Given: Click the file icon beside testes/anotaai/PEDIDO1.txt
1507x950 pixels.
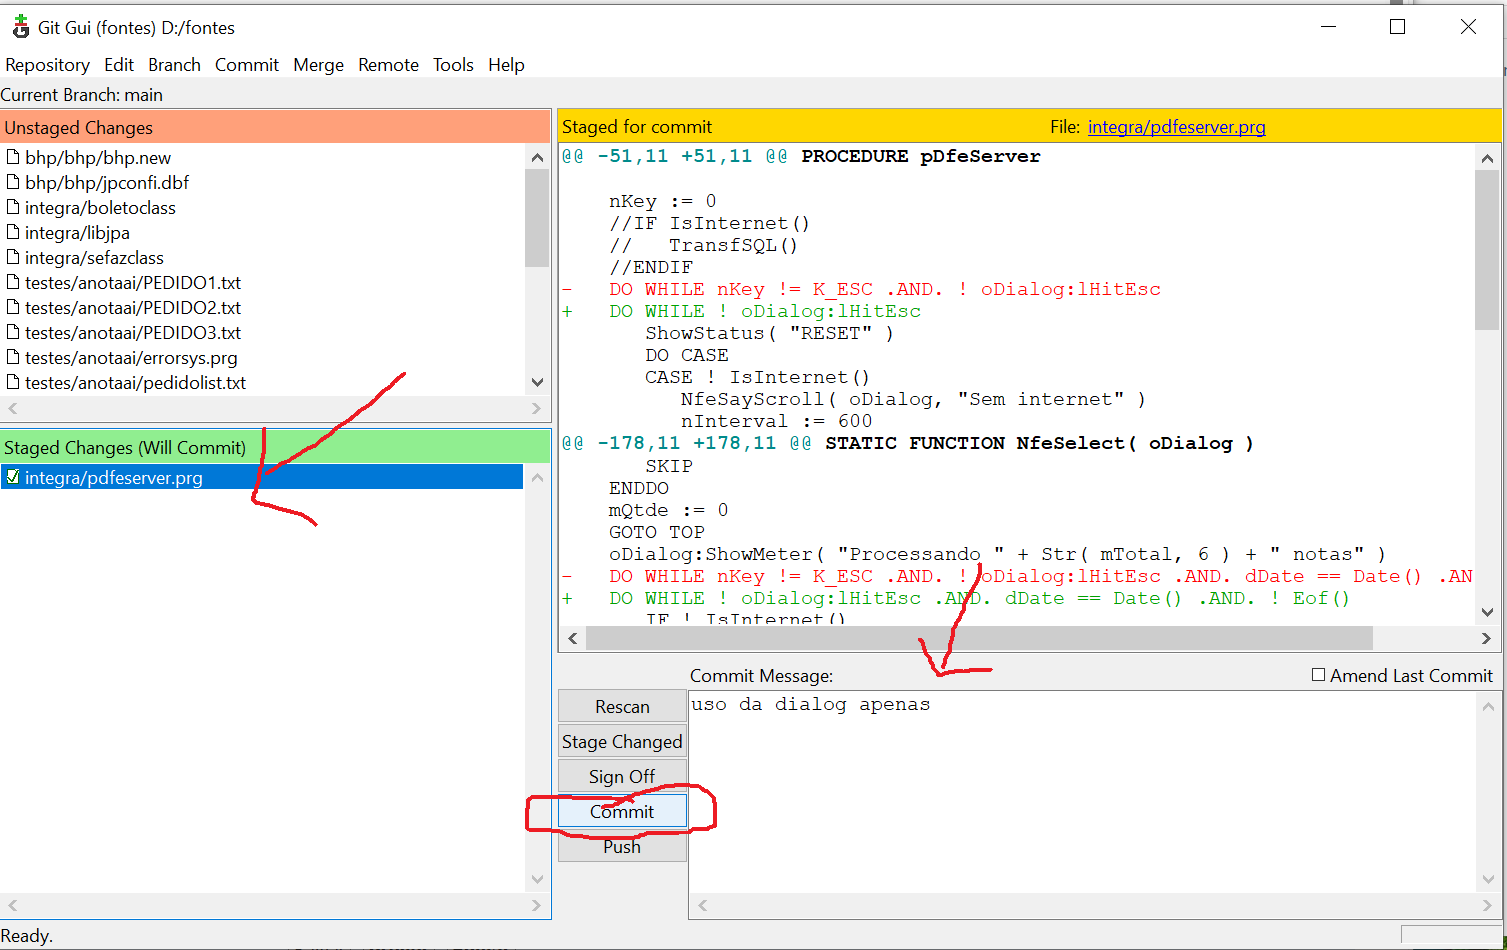Looking at the screenshot, I should (x=13, y=283).
